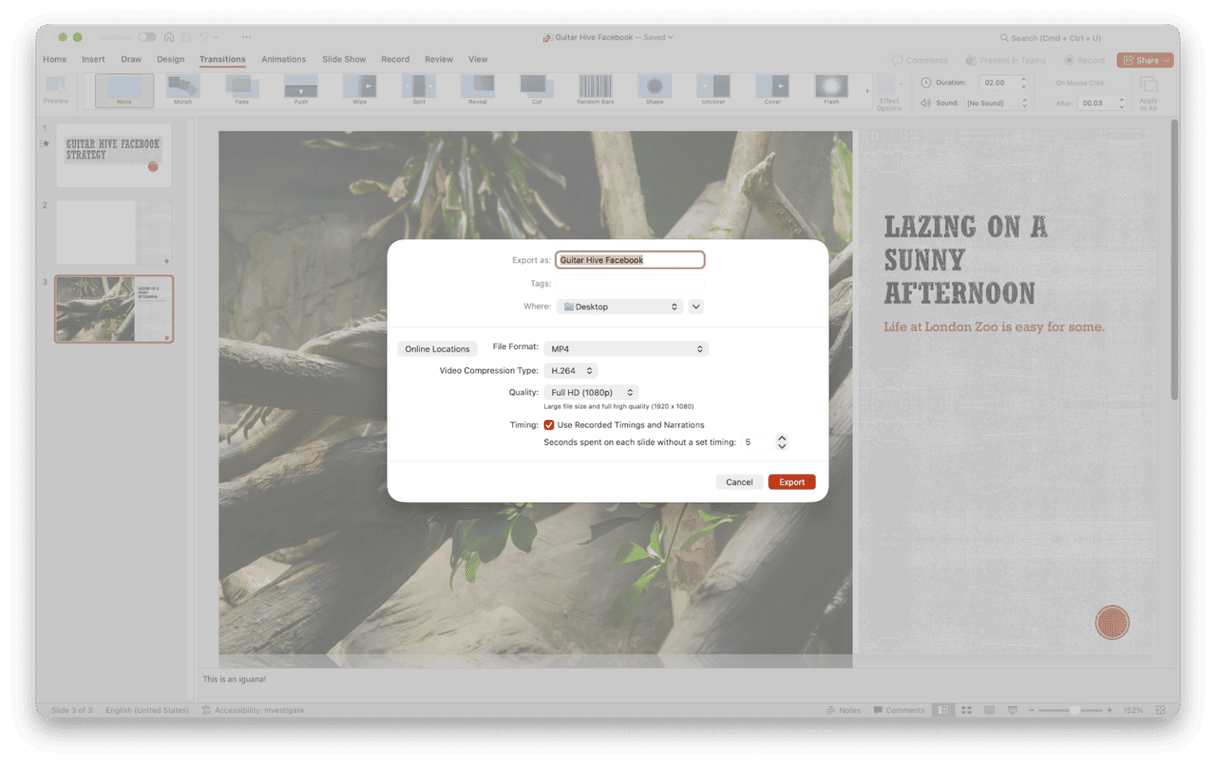Viewport: 1216px width, 765px height.
Task: Open the File Format MP4 dropdown
Action: point(626,349)
